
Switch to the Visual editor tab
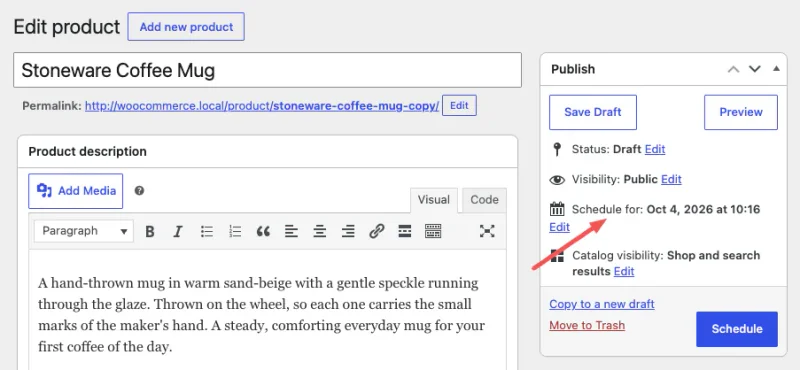(434, 200)
